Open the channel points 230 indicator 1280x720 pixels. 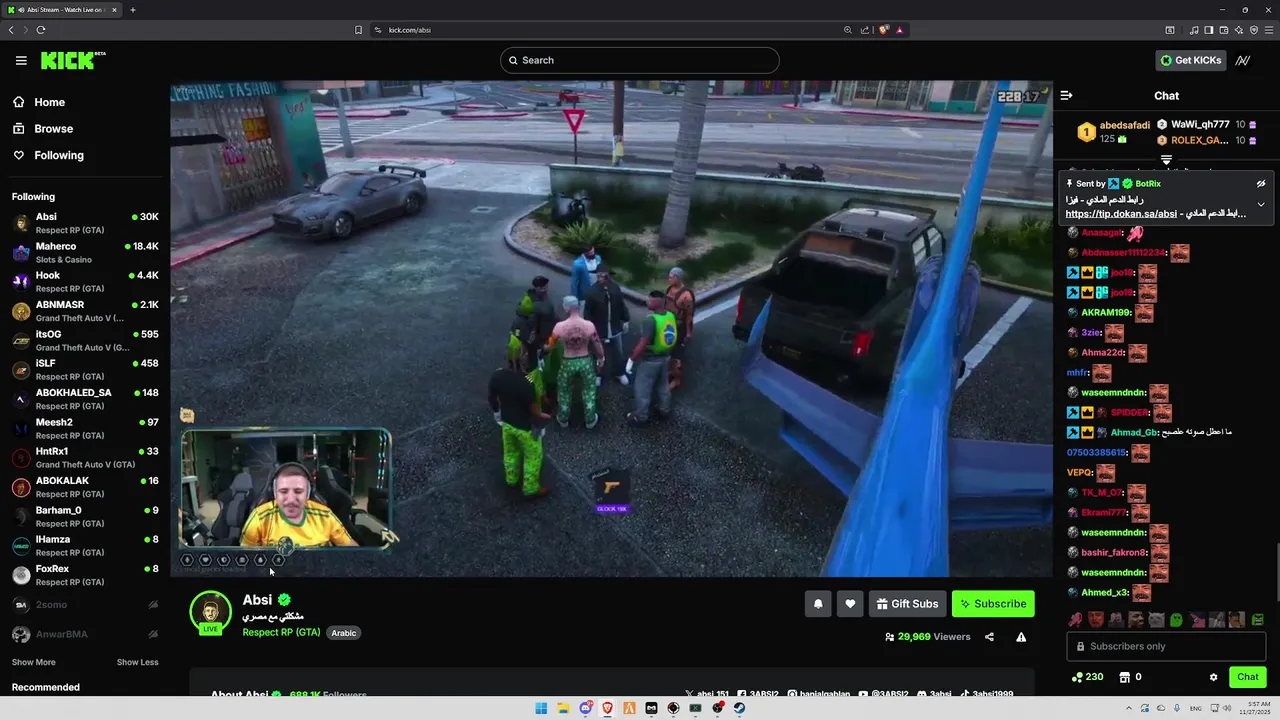[x=1087, y=677]
